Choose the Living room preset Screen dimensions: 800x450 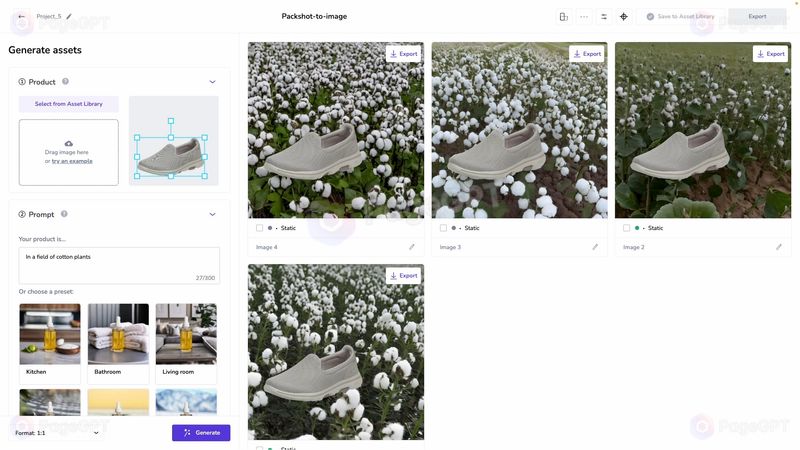(x=186, y=342)
